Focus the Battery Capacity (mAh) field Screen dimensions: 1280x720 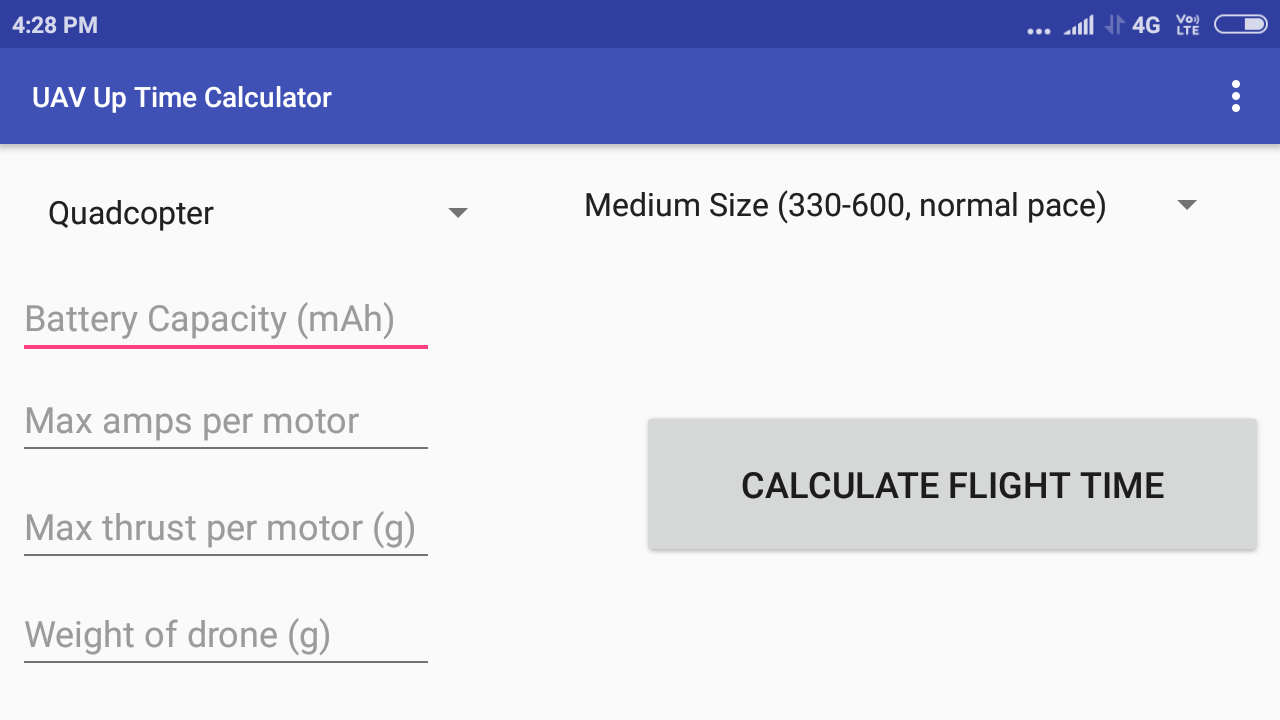[x=225, y=320]
